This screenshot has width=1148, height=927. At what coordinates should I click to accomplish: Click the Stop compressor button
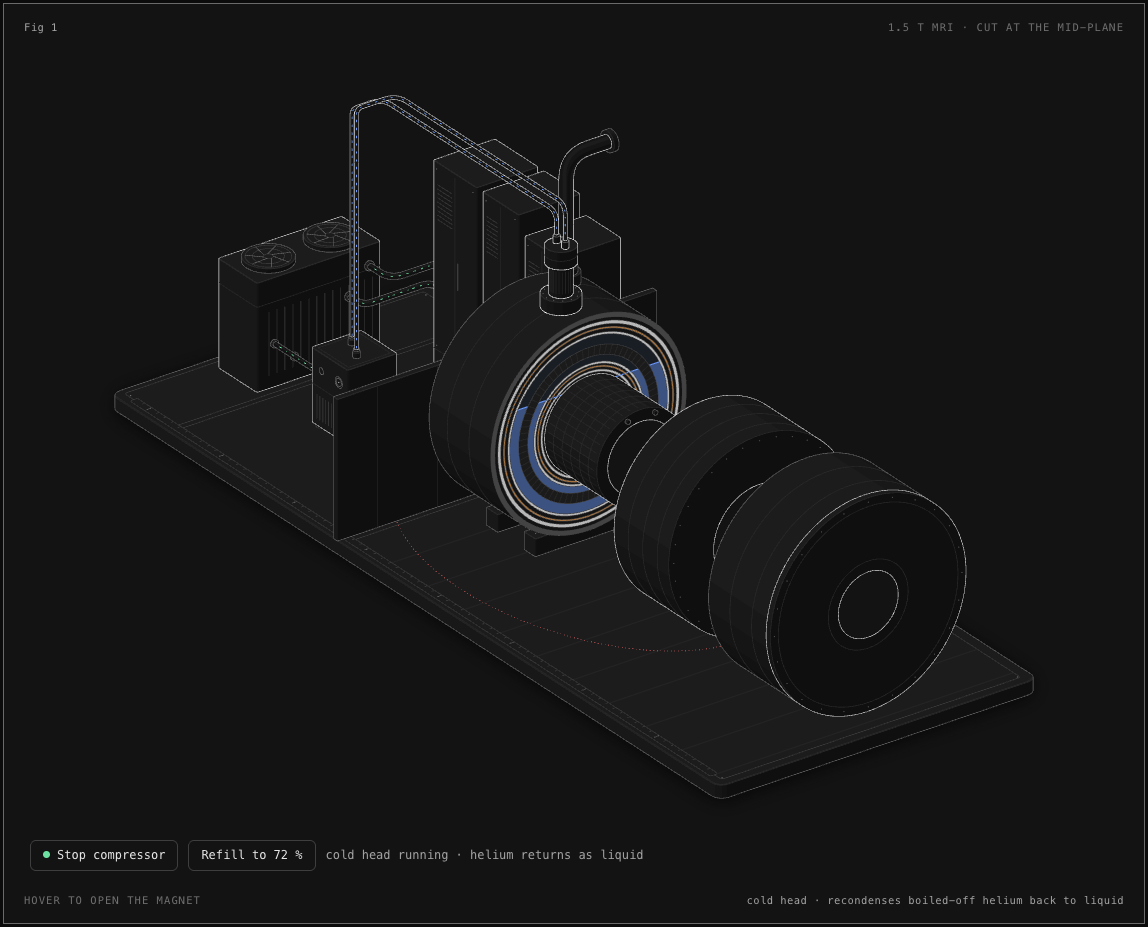pyautogui.click(x=104, y=855)
